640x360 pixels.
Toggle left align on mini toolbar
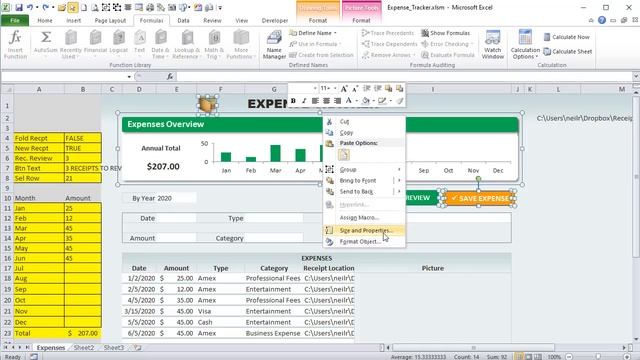(x=315, y=100)
